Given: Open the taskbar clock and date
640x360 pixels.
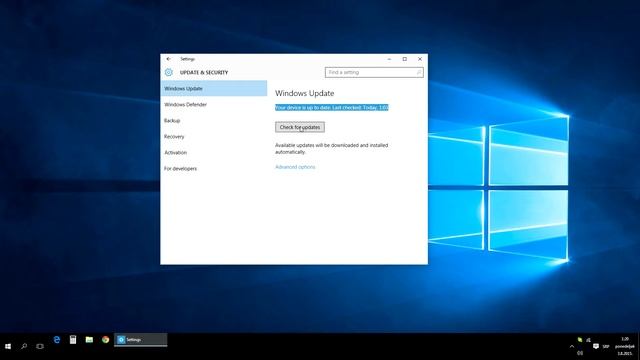Looking at the screenshot, I should point(625,346).
